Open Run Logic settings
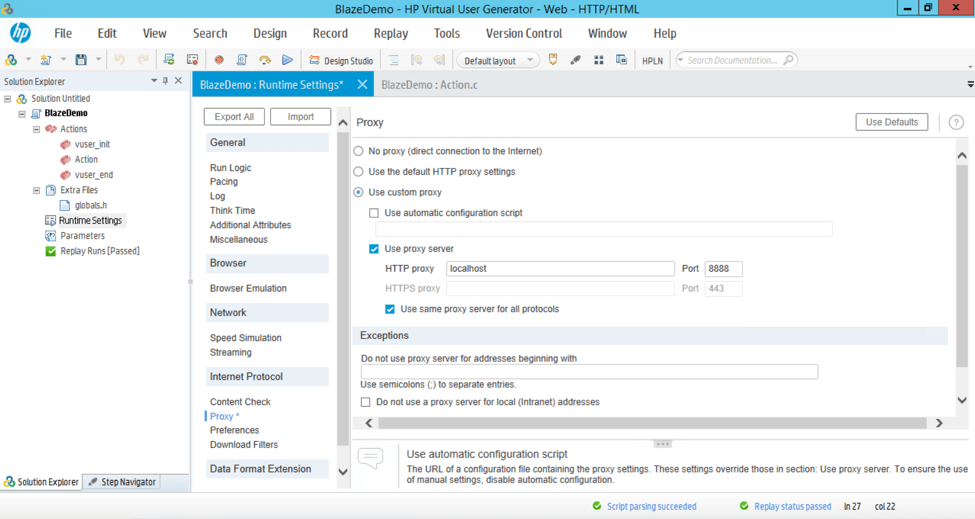The image size is (975, 519). point(231,168)
